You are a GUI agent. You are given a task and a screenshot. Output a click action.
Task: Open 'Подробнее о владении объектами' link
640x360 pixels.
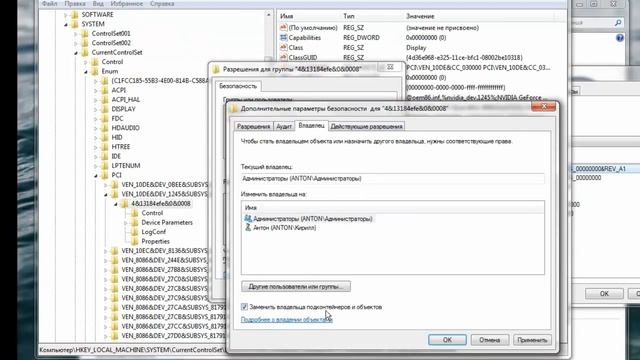coord(287,320)
